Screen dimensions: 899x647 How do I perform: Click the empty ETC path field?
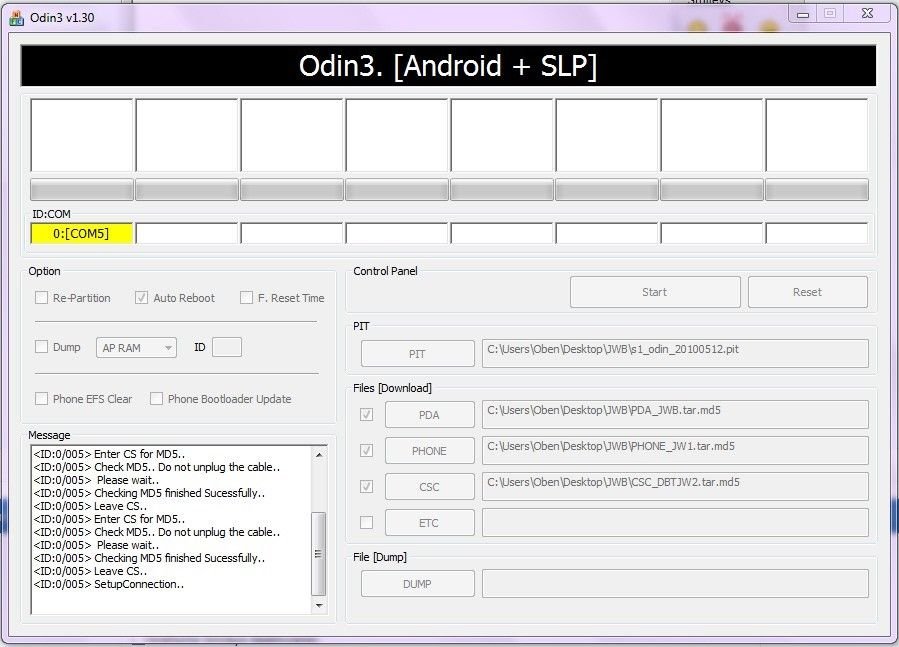click(675, 523)
